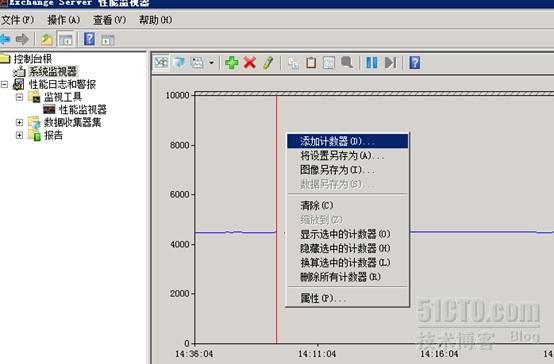
Task: Select 数据收集器集 tree node
Action: tap(72, 122)
